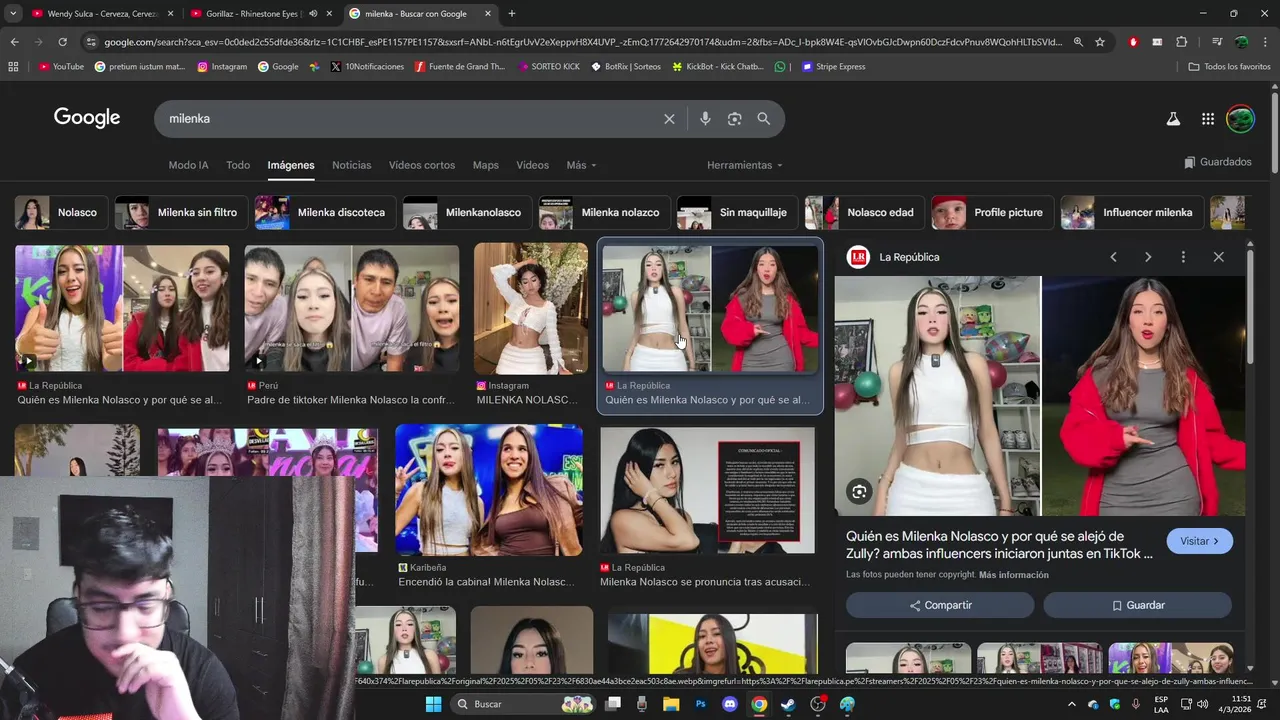Viewport: 1280px width, 720px height.
Task: Filter by the Milenkanolasco chip
Action: [x=467, y=212]
